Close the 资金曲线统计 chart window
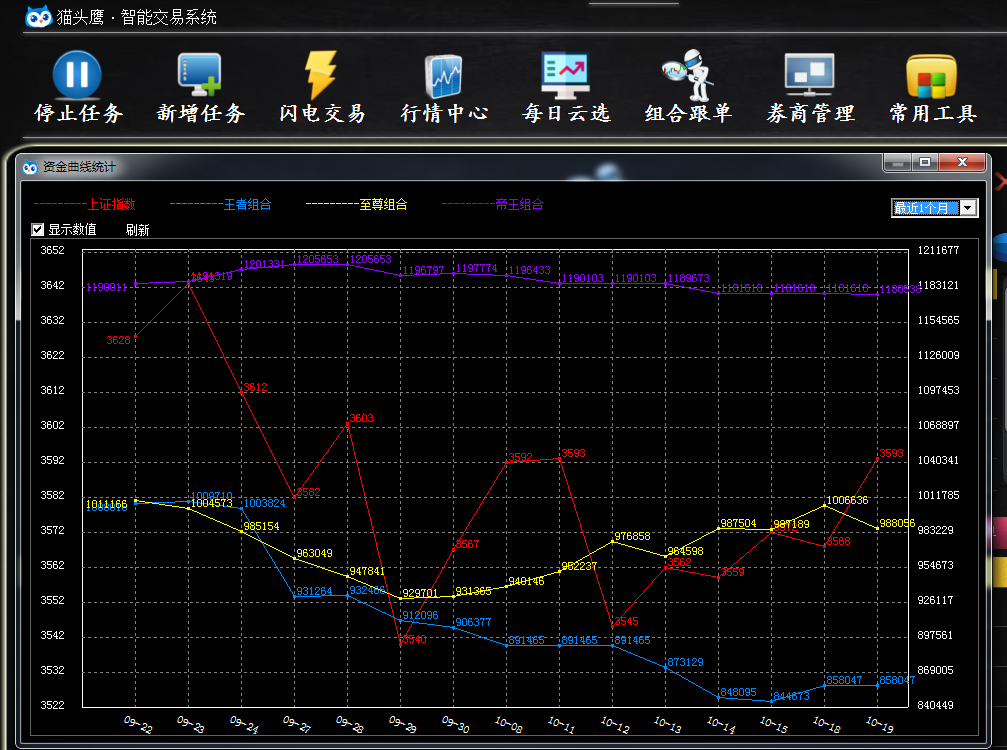The width and height of the screenshot is (1007, 750). (963, 162)
